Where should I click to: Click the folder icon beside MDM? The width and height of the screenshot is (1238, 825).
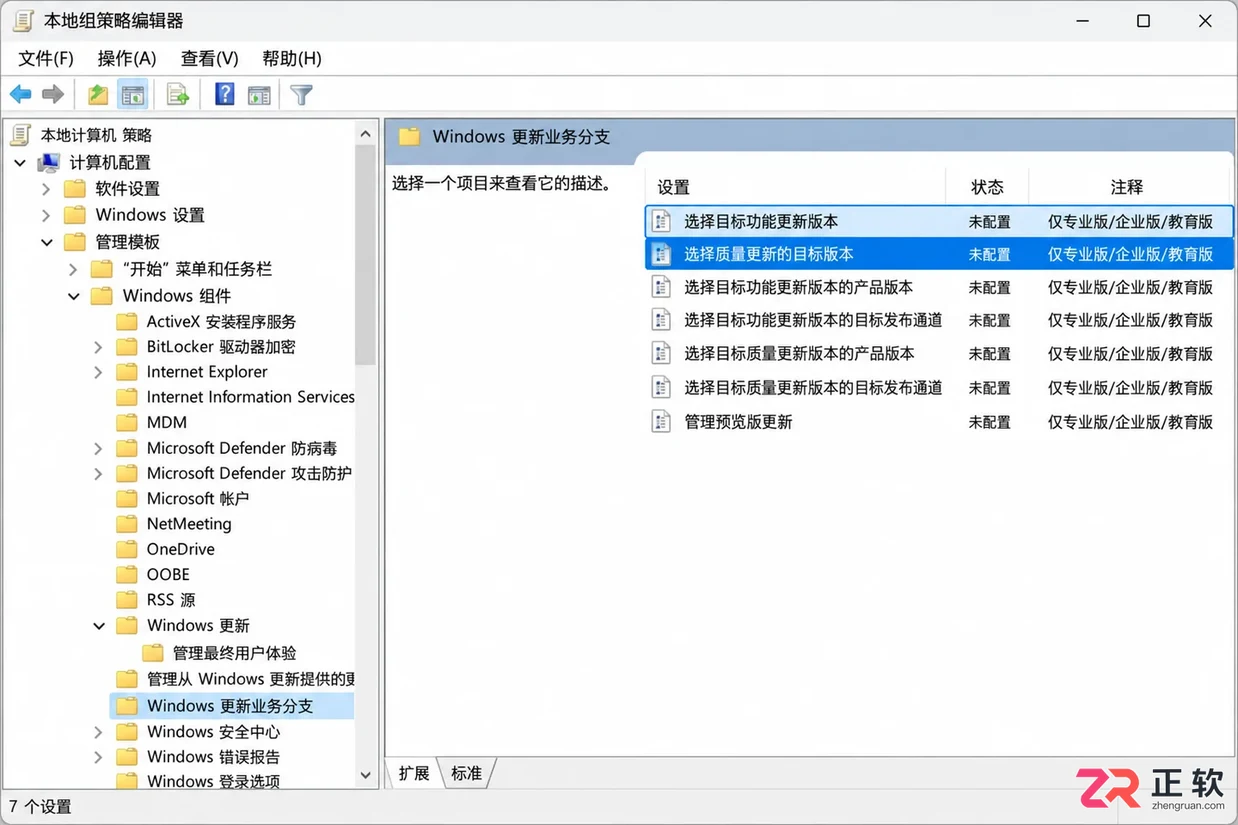[126, 423]
